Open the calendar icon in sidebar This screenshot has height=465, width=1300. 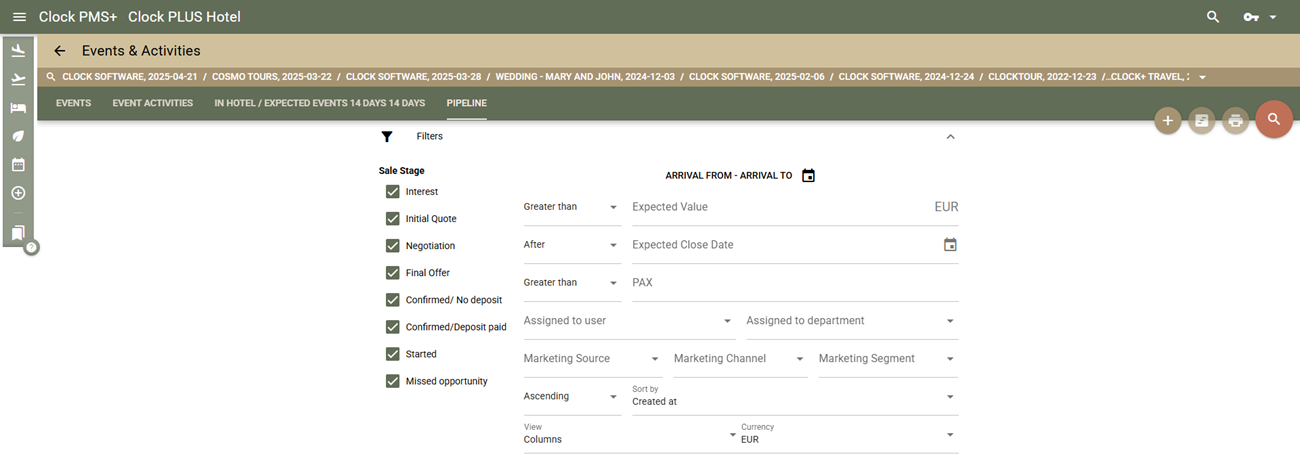pos(18,165)
